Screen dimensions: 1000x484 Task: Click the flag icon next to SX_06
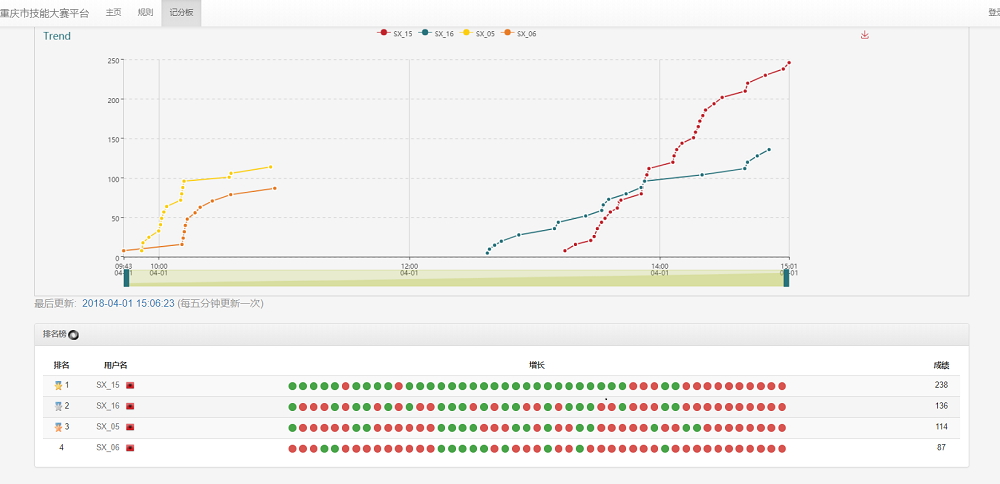[x=130, y=448]
